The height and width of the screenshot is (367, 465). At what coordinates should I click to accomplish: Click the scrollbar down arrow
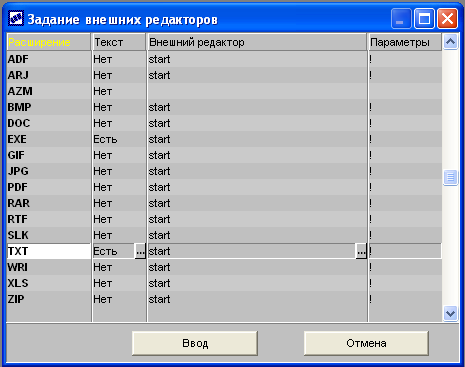pos(450,313)
